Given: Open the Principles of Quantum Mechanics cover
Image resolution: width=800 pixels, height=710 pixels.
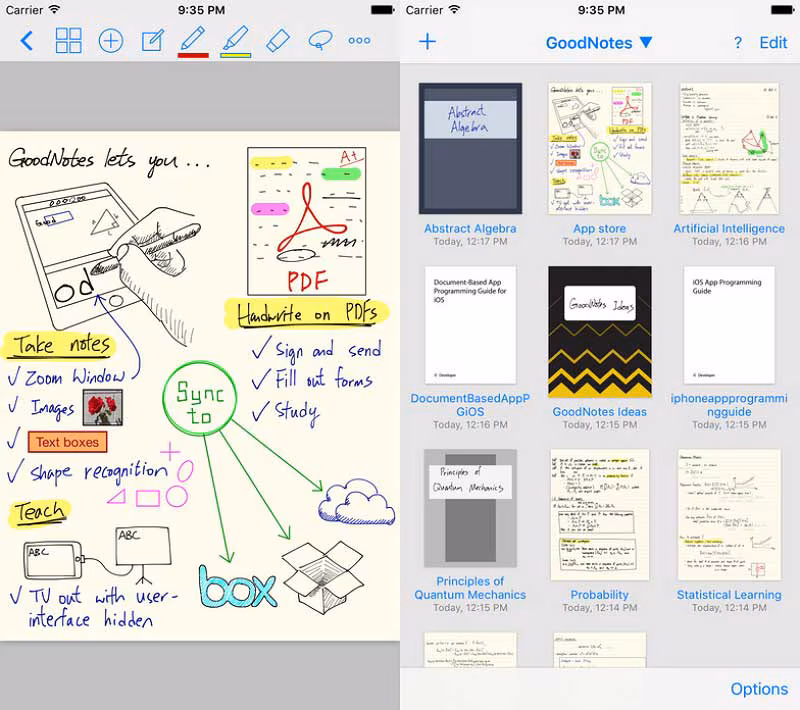Looking at the screenshot, I should click(470, 508).
